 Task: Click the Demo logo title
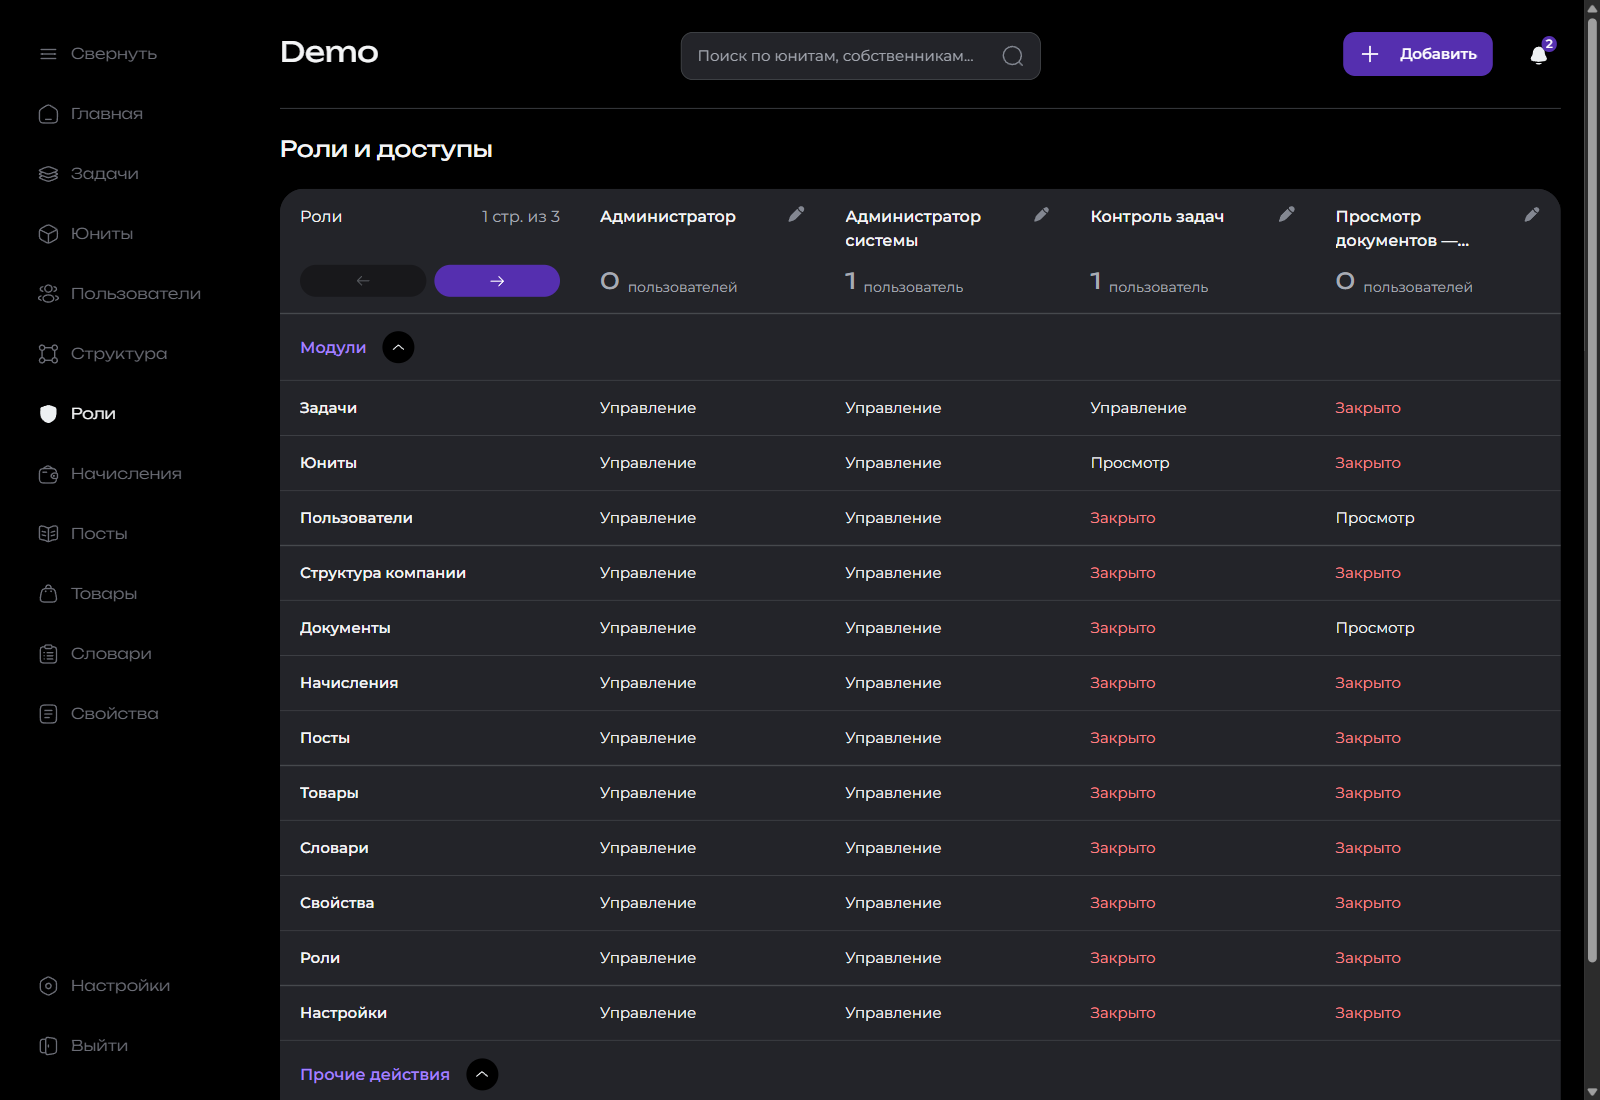329,52
